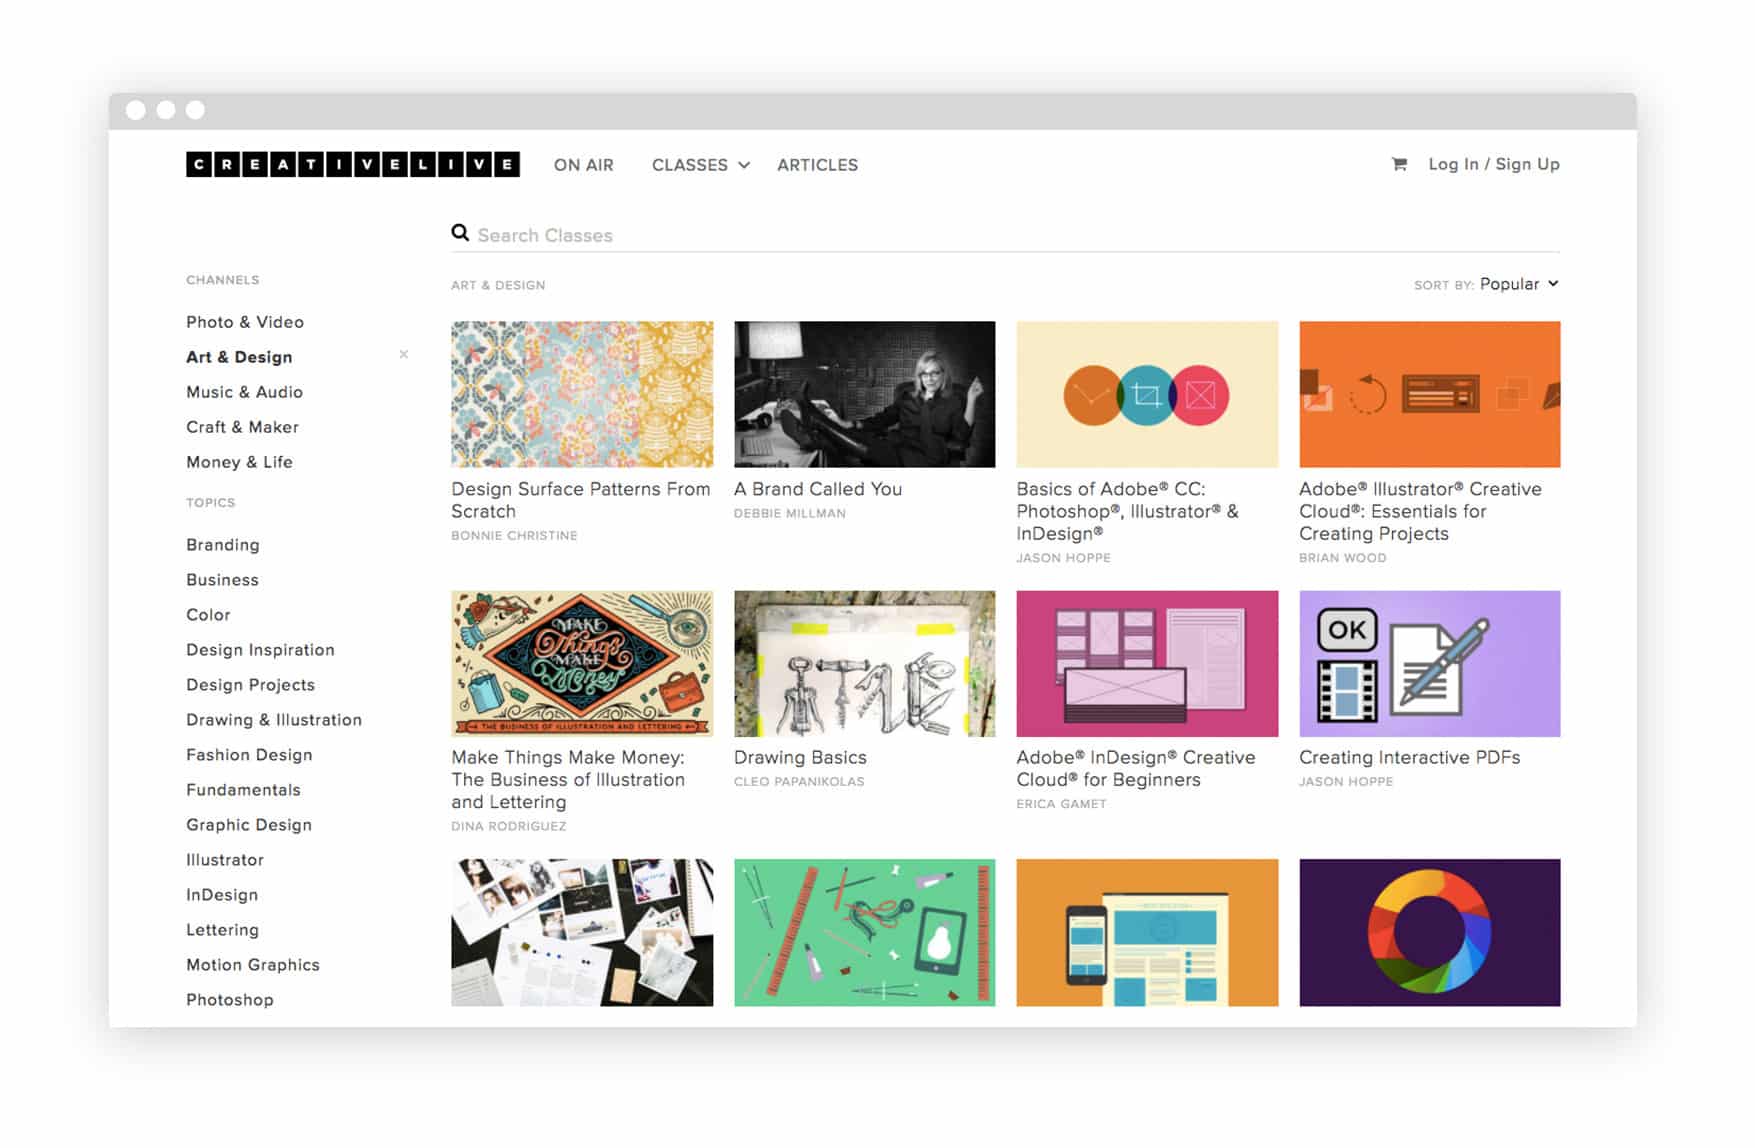
Task: Click the color wheel class thumbnail
Action: pos(1429,932)
